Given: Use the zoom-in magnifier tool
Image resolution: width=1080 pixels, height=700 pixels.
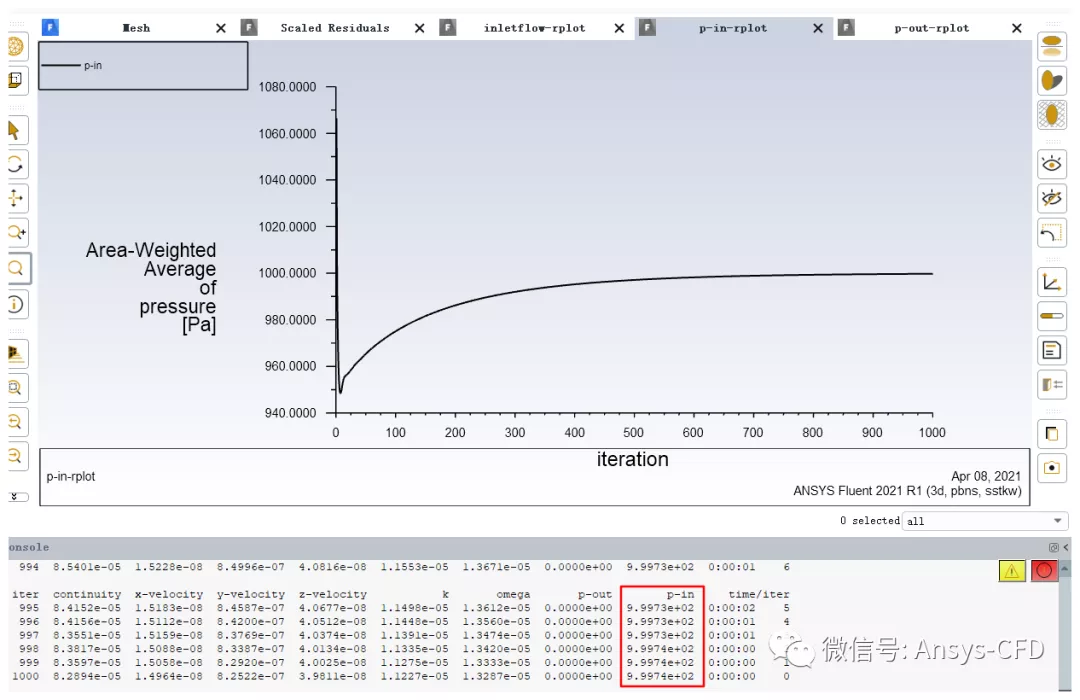Looking at the screenshot, I should [16, 232].
